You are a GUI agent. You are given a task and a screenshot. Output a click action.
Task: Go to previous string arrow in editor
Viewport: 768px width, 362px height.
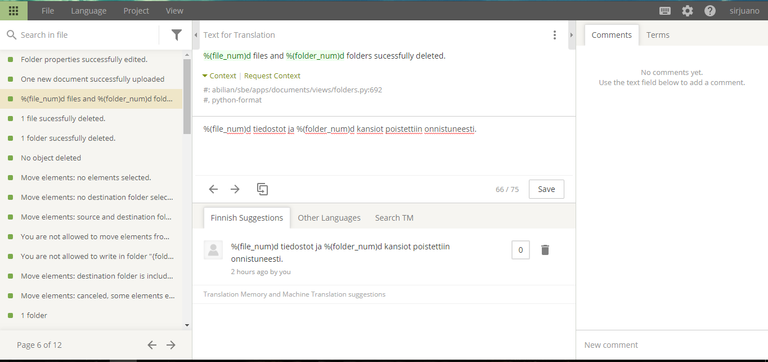(213, 189)
